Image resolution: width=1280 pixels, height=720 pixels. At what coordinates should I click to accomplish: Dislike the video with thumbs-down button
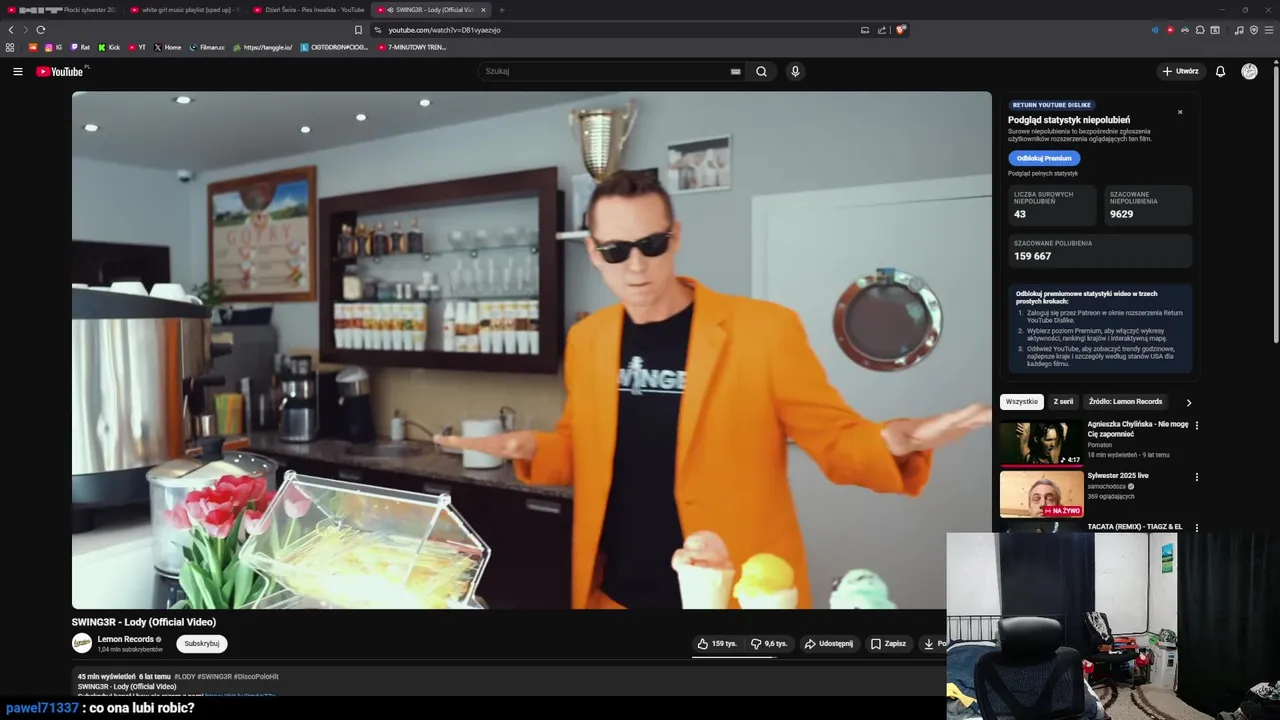[769, 644]
